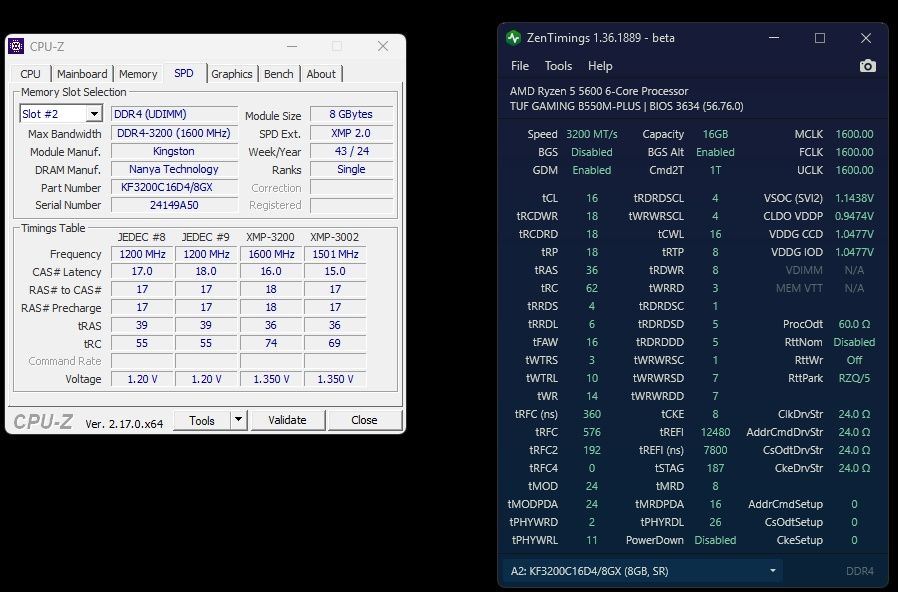Click the PowerDown Disabled value
Image resolution: width=898 pixels, height=592 pixels.
tap(715, 540)
